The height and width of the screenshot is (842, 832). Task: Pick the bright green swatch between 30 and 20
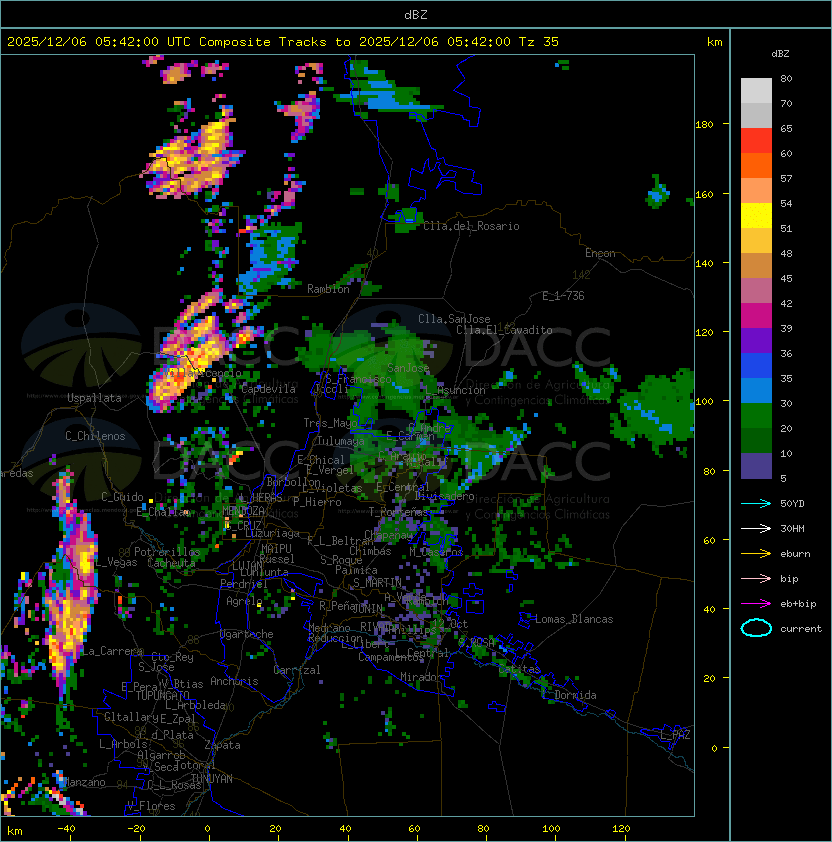756,416
